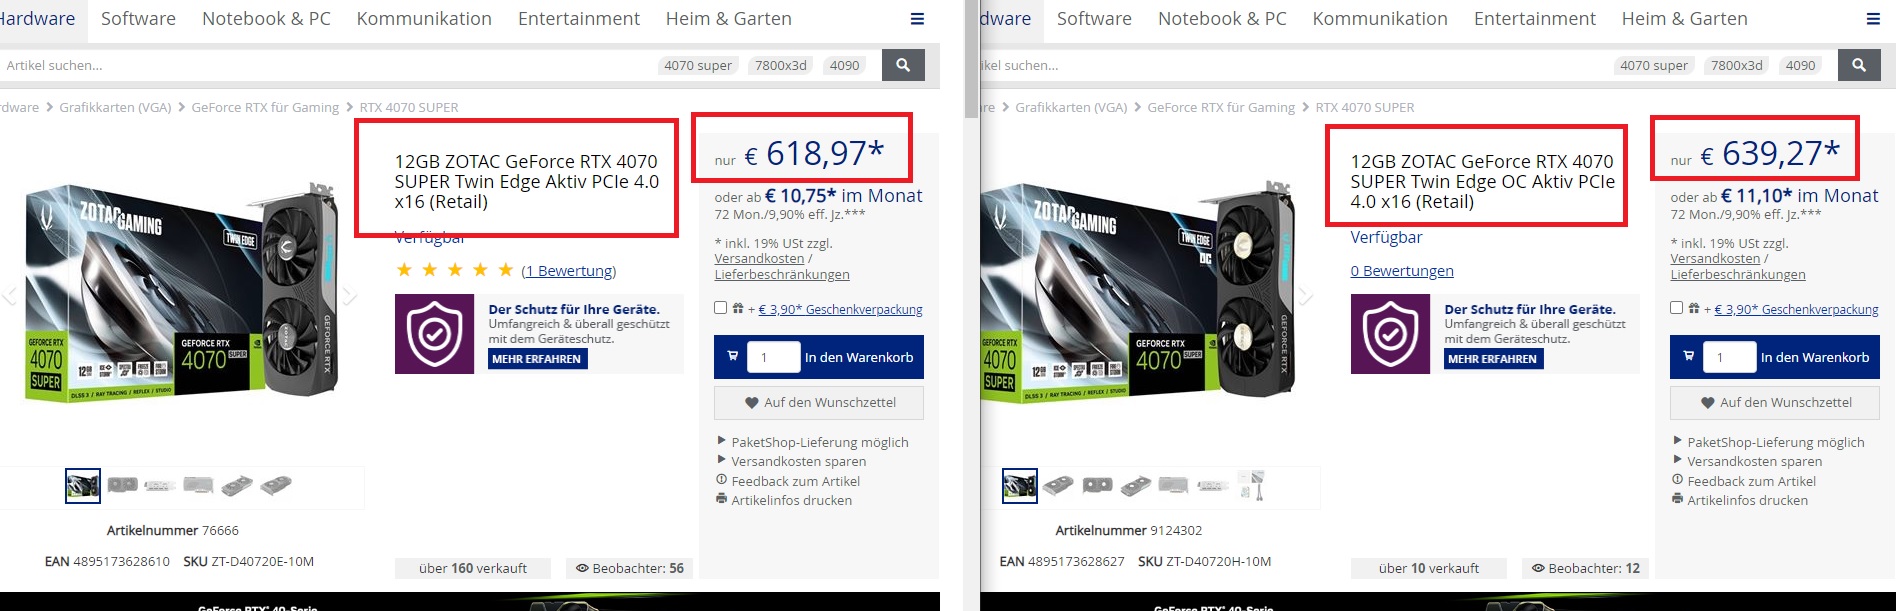This screenshot has width=1903, height=611.
Task: Open Notebook & PC tab on left page
Action: click(x=266, y=19)
